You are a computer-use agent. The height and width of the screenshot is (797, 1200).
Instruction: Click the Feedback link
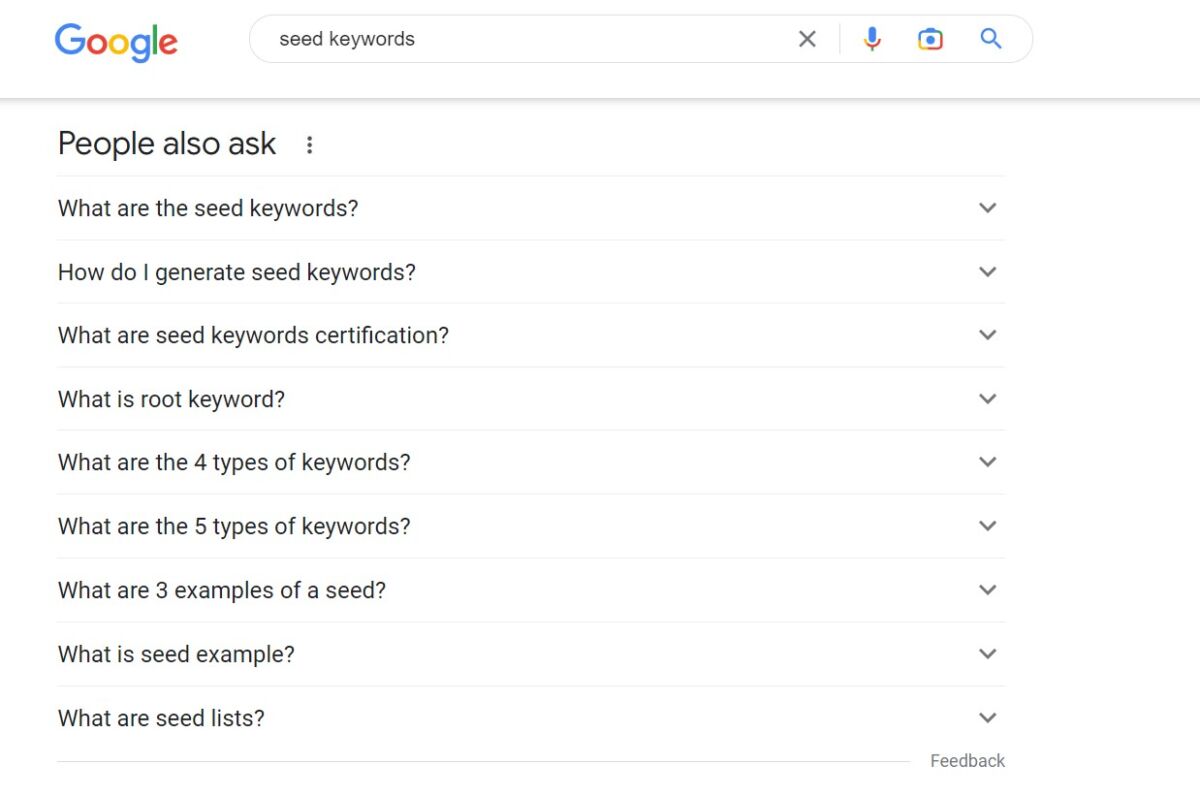point(967,760)
